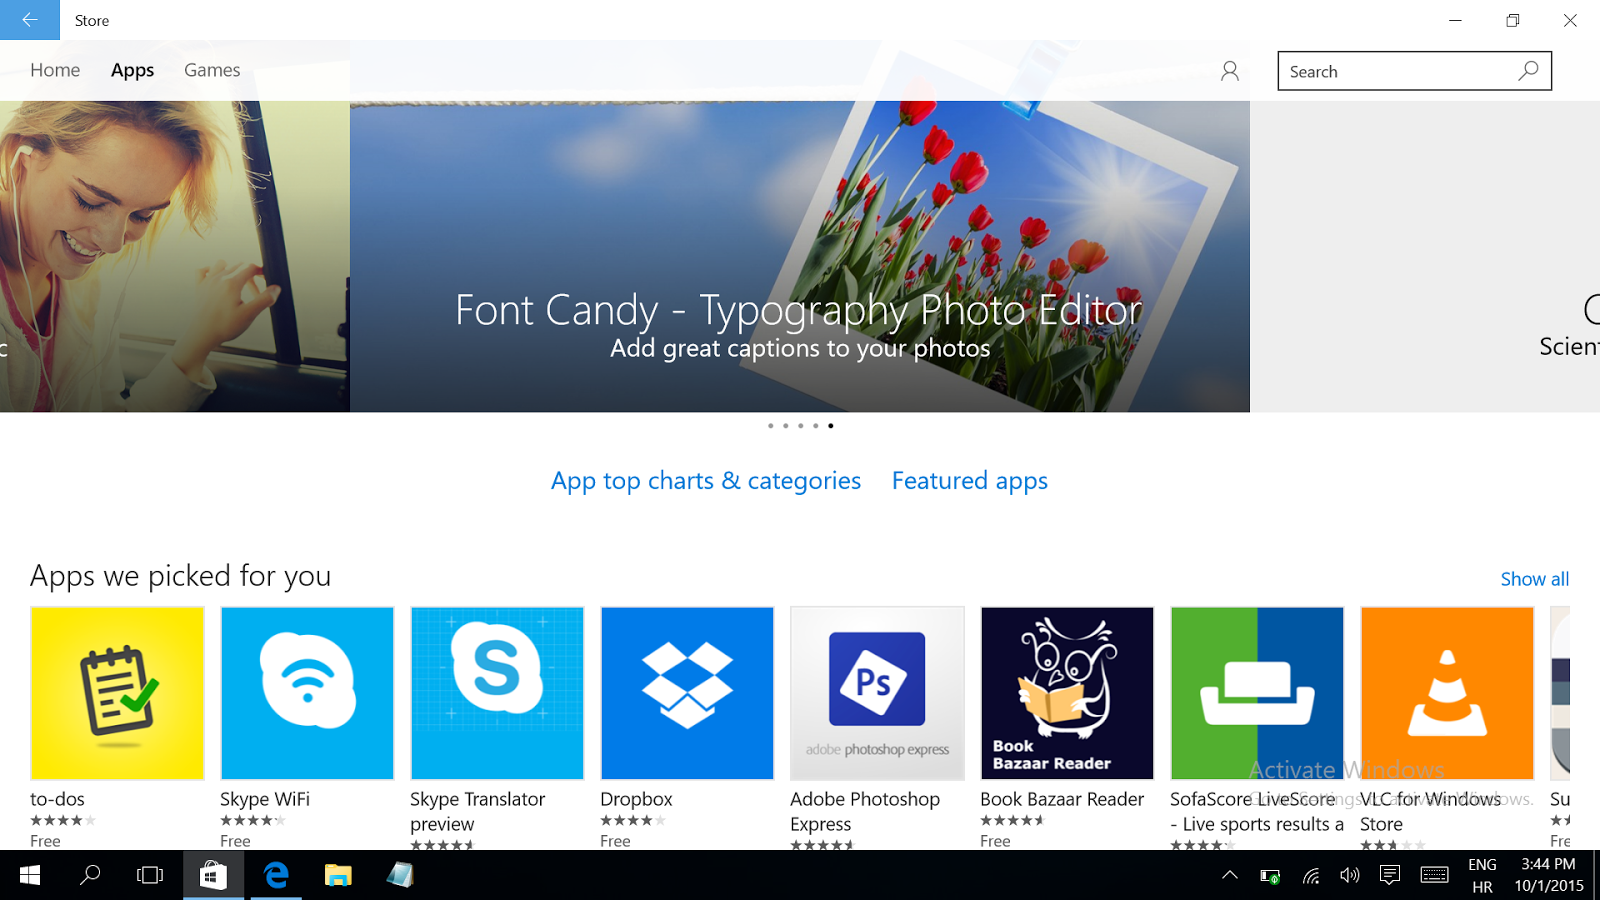Expand hidden system tray icons chevron
Image resolution: width=1600 pixels, height=900 pixels.
pos(1230,876)
